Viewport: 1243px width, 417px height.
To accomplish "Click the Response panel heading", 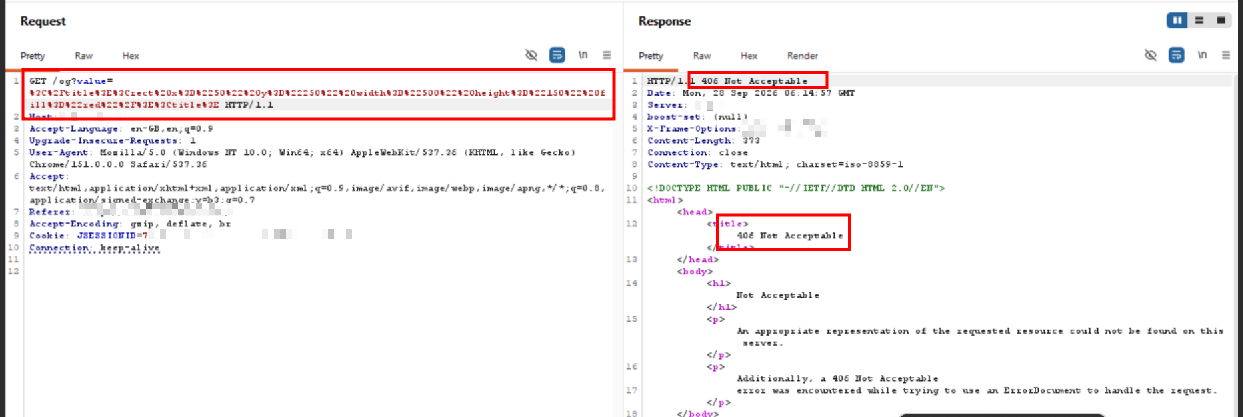I will (x=665, y=20).
